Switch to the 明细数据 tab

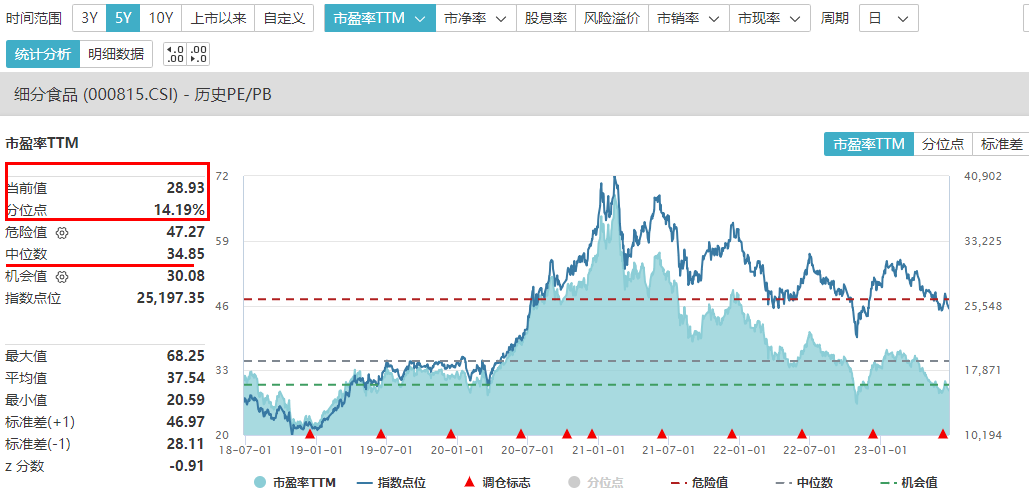tap(115, 54)
